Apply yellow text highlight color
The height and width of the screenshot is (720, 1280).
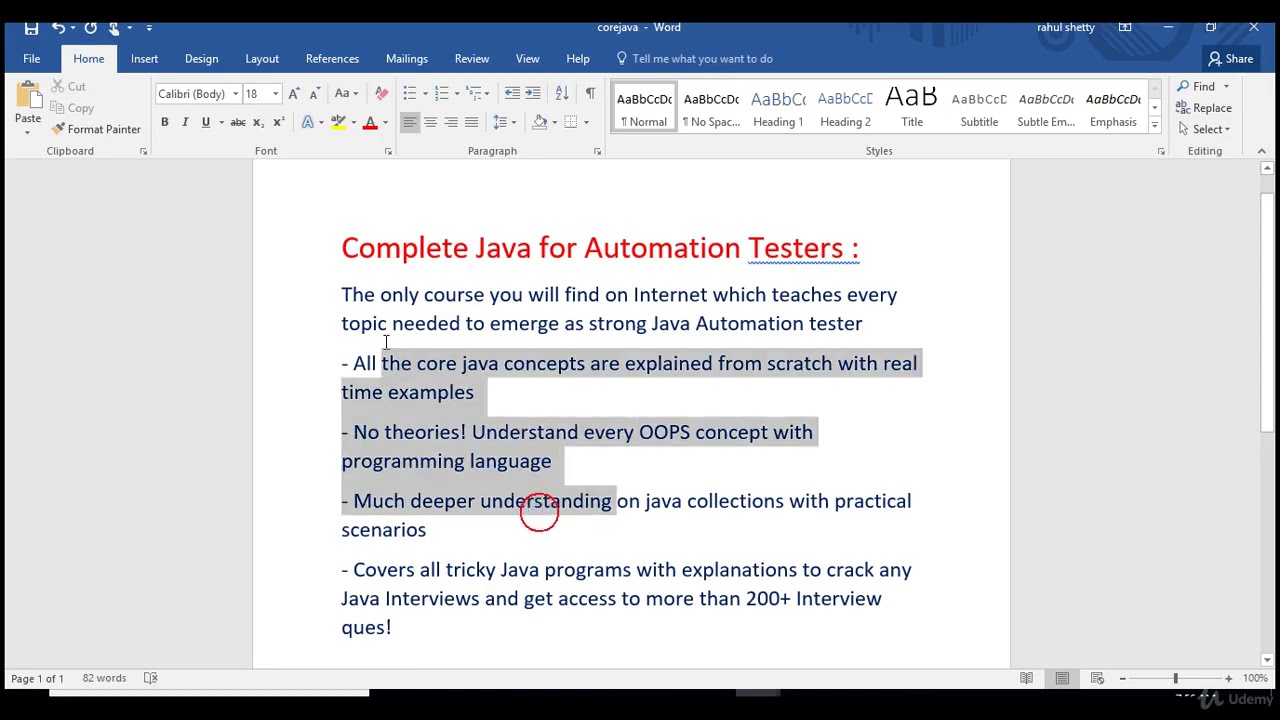coord(339,122)
